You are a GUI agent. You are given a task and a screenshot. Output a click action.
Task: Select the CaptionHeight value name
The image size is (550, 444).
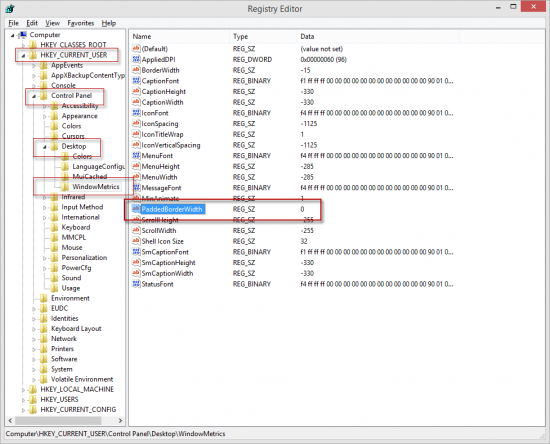click(163, 92)
